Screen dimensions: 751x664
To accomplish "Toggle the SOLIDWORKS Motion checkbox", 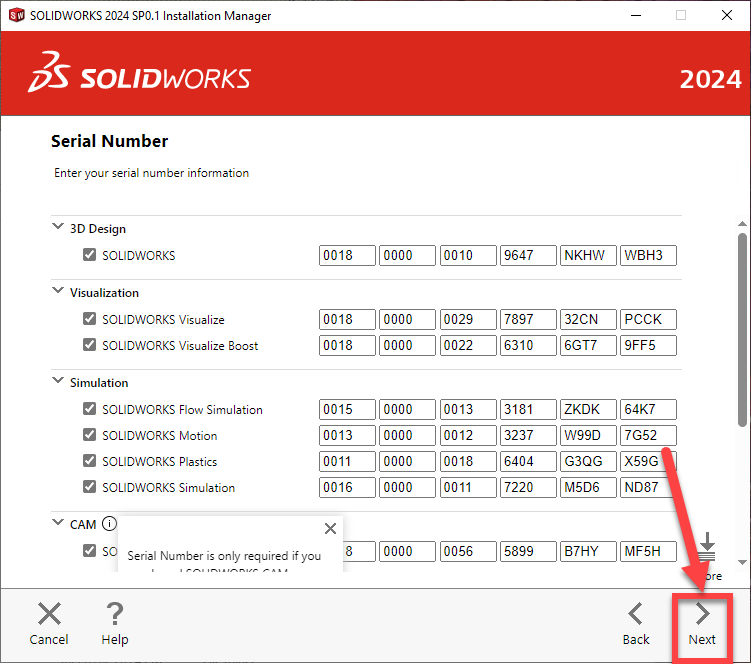I will pos(89,435).
